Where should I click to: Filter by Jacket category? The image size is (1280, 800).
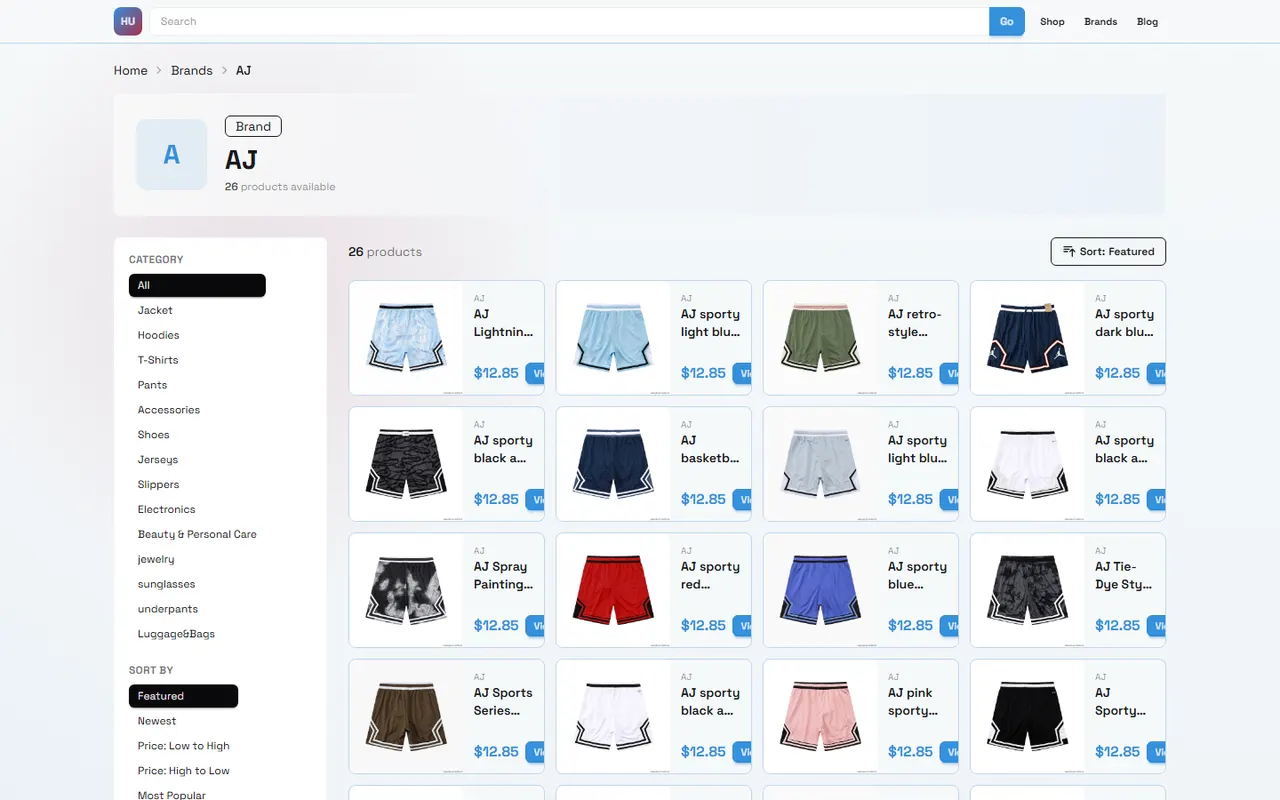(155, 310)
